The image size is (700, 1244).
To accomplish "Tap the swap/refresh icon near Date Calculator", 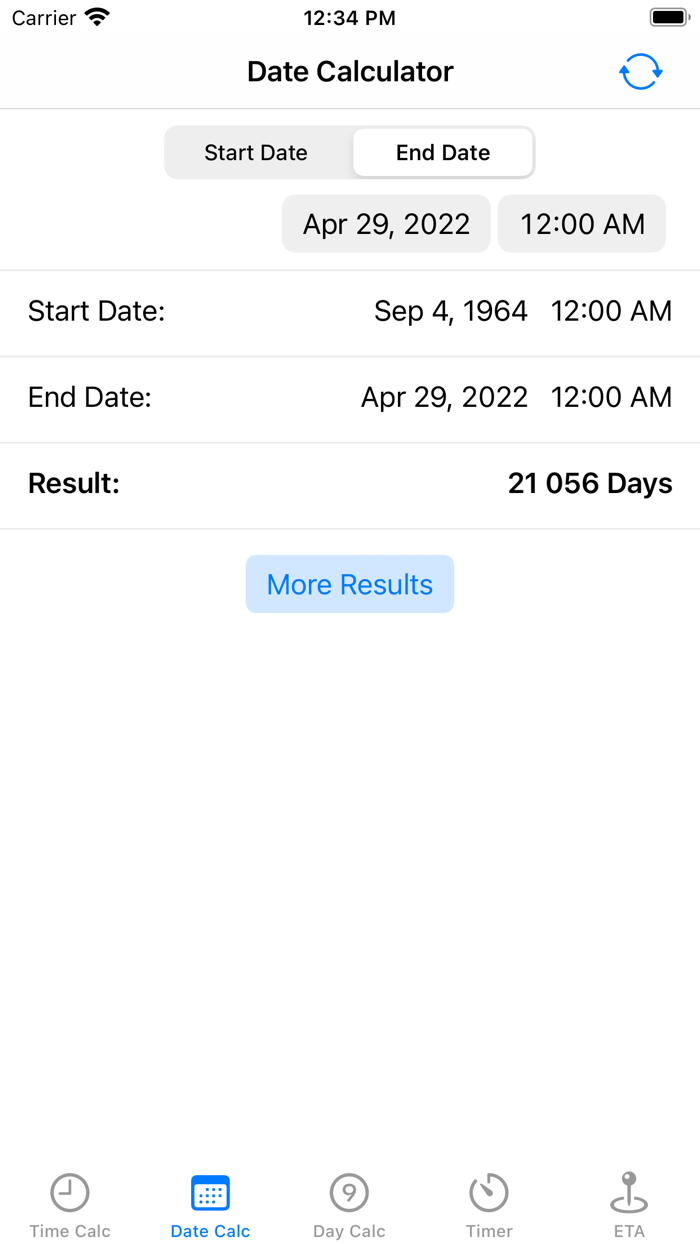I will tap(640, 71).
